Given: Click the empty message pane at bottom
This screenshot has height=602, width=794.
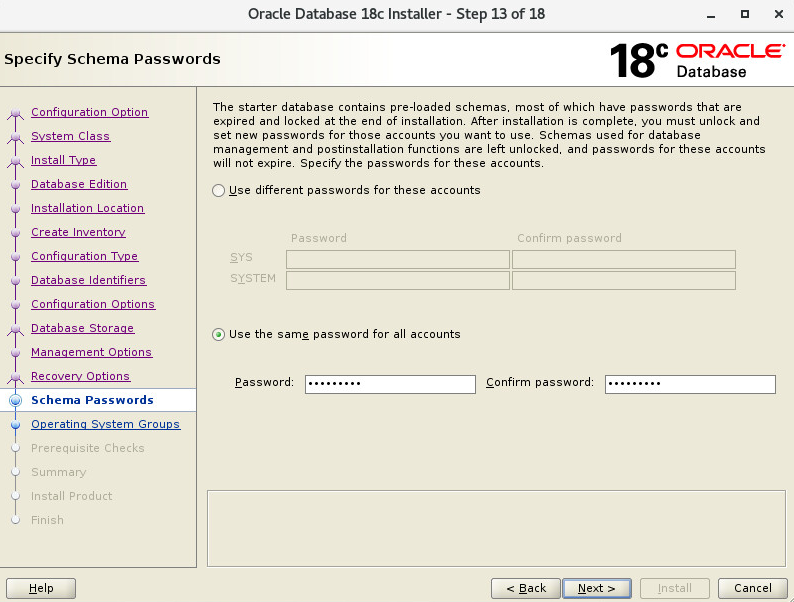Looking at the screenshot, I should [x=496, y=528].
